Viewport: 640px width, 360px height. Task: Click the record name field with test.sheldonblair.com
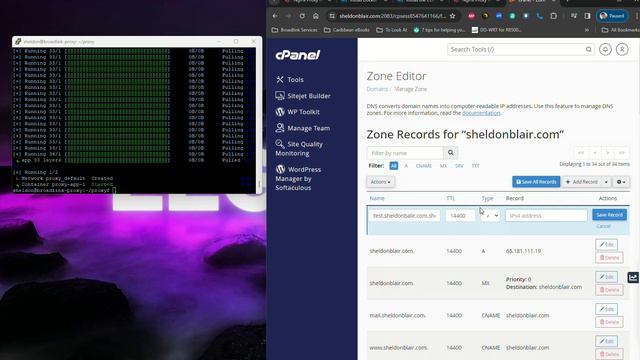click(404, 216)
